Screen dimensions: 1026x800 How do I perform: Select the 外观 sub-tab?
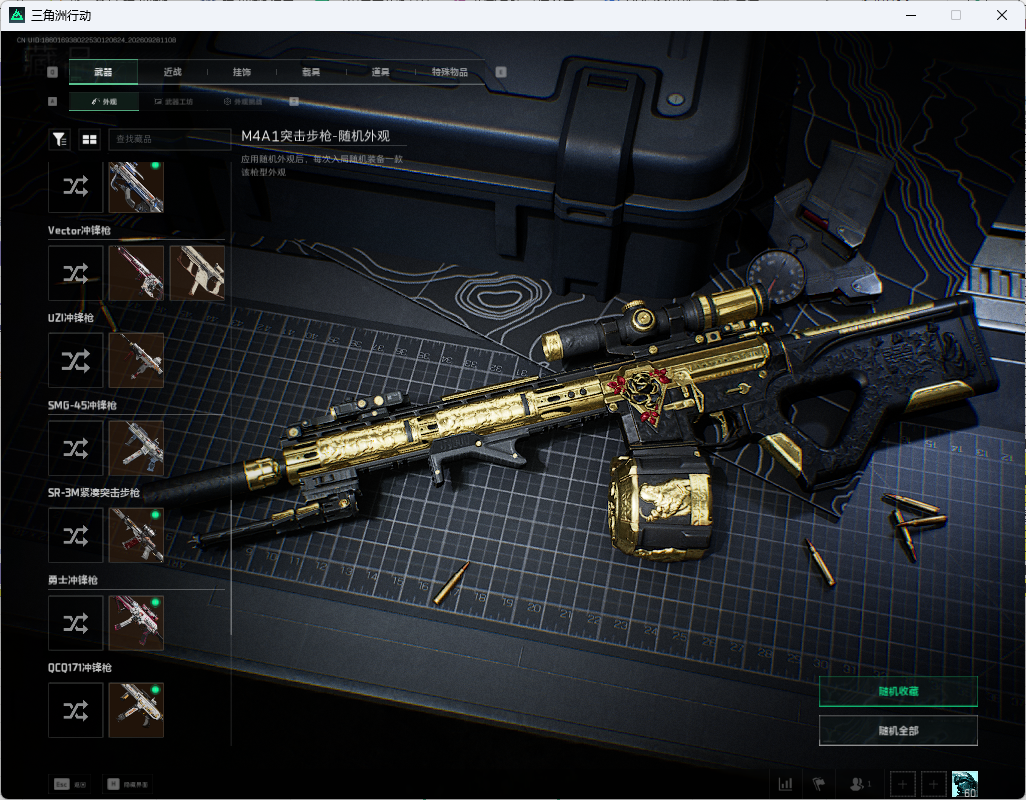coord(103,101)
